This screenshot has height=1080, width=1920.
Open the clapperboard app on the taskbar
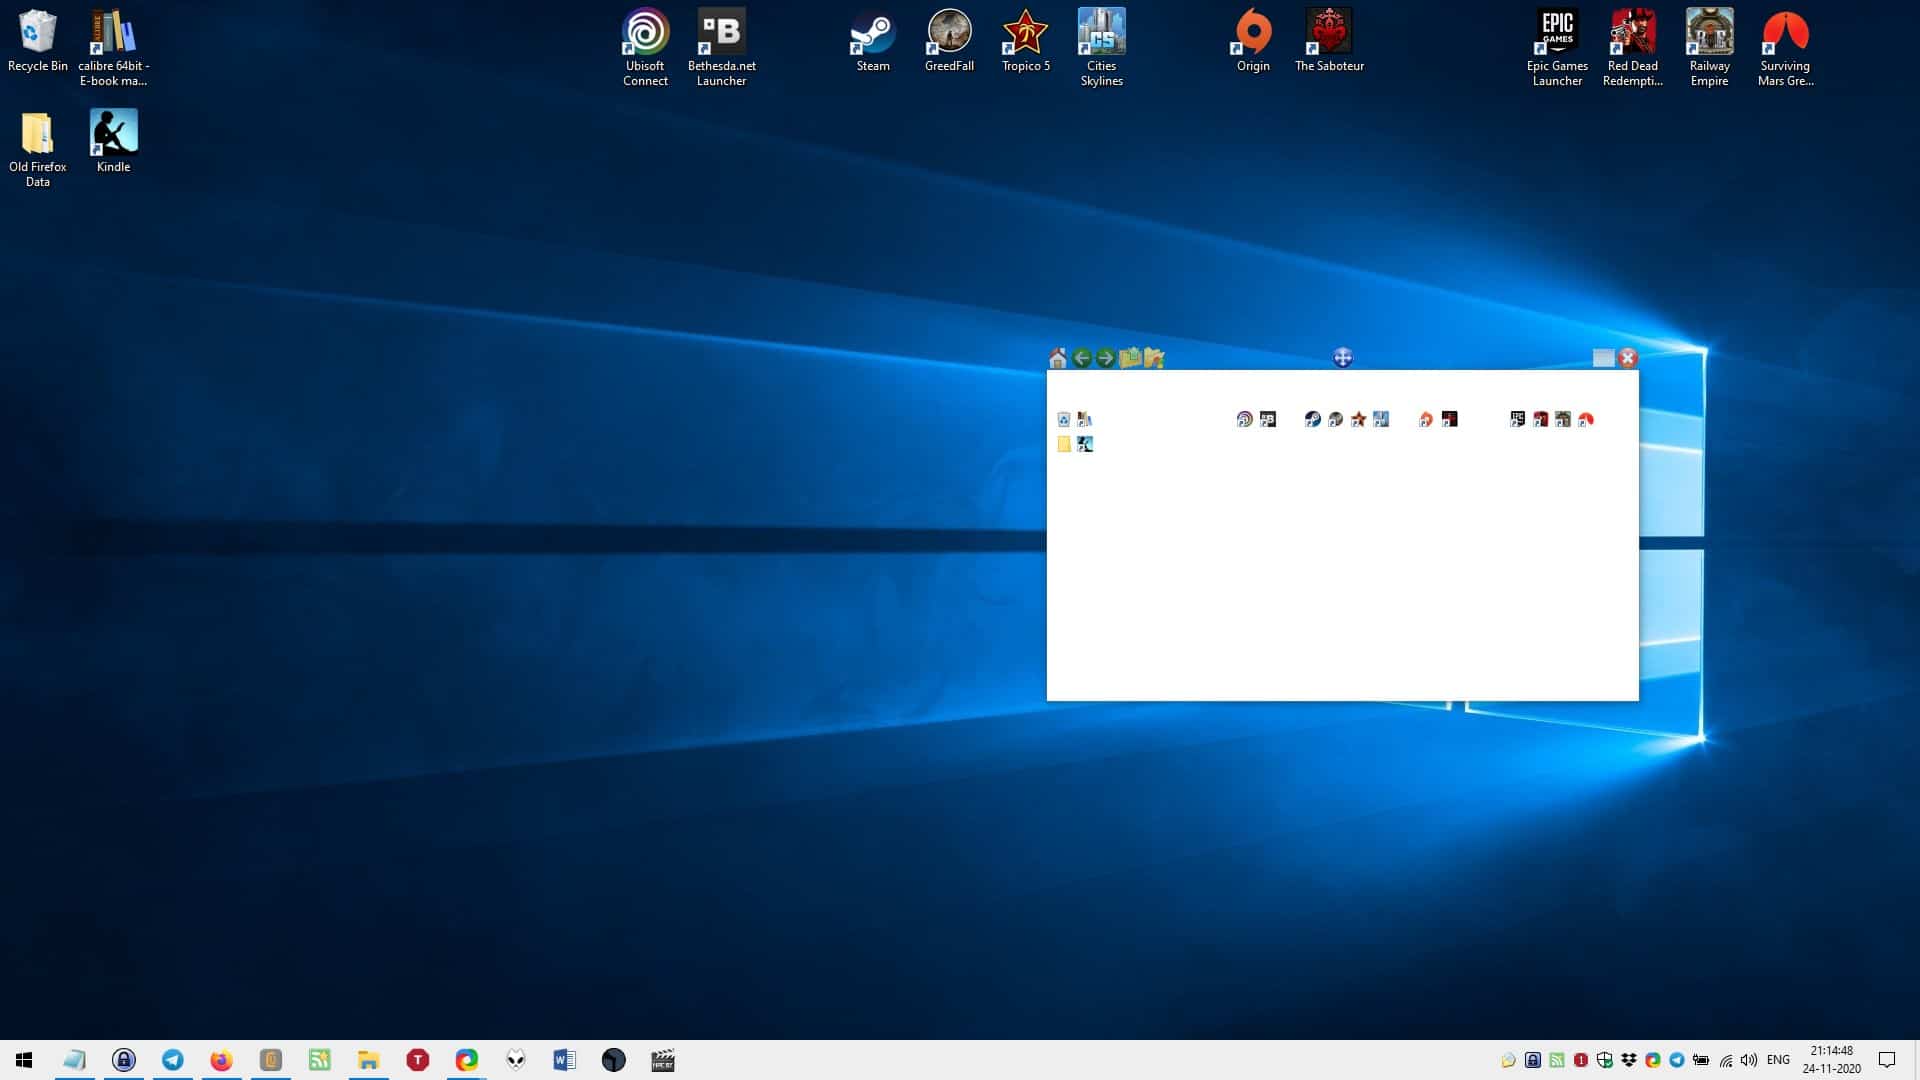662,1060
